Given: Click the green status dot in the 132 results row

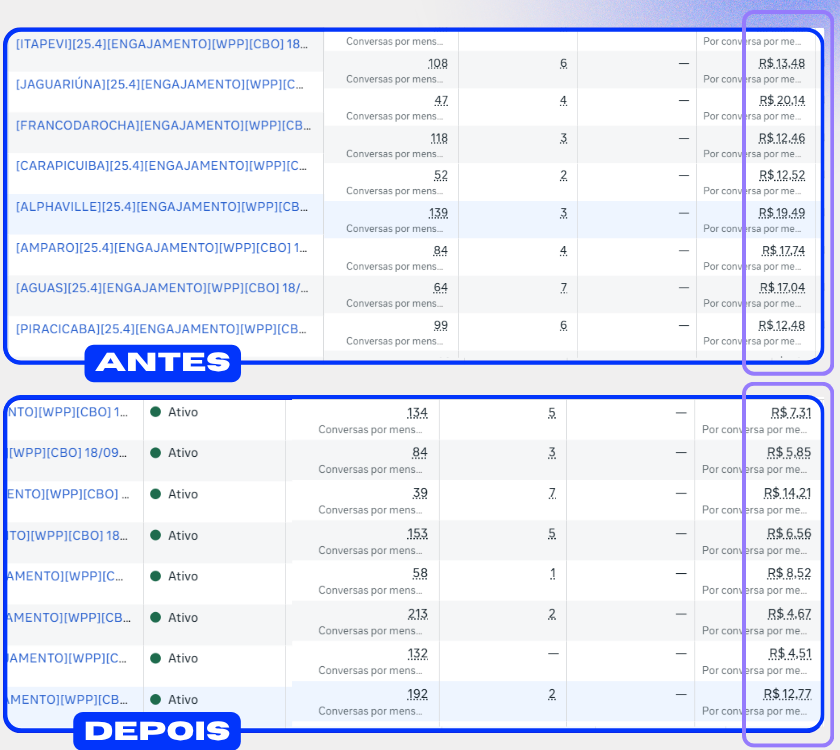Looking at the screenshot, I should click(x=155, y=658).
